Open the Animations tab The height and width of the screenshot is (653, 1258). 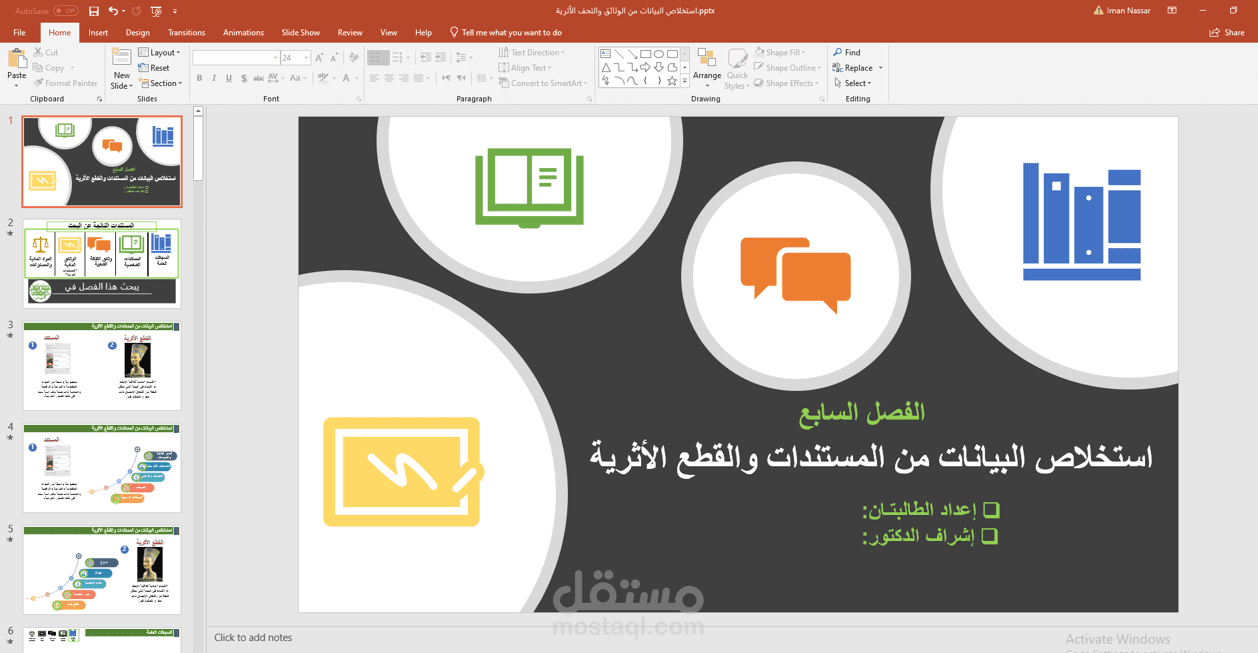pos(244,32)
